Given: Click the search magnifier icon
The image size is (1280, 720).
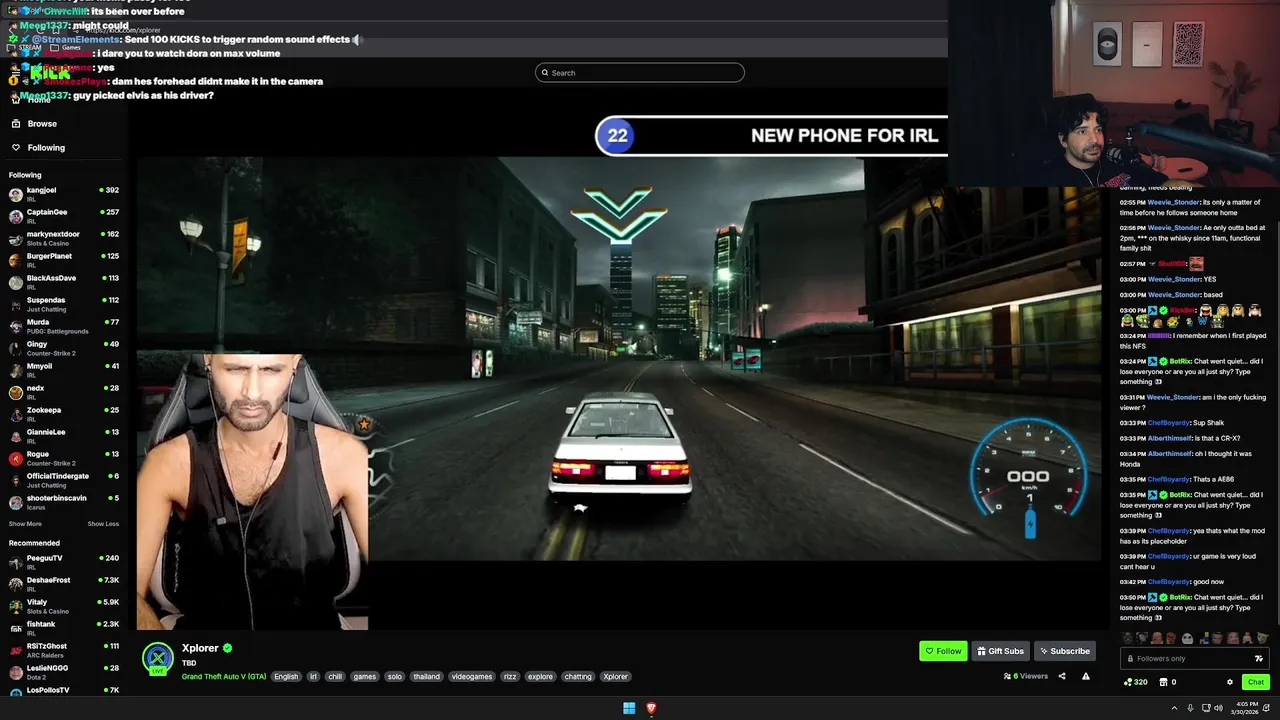Looking at the screenshot, I should coord(545,73).
